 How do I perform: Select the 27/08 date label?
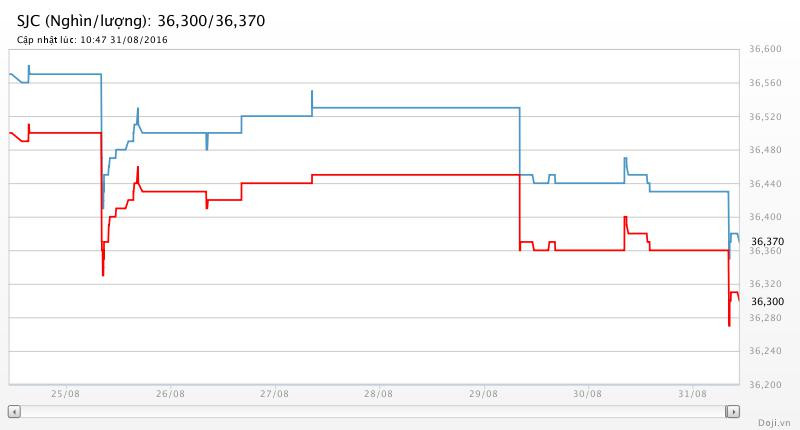[x=274, y=394]
